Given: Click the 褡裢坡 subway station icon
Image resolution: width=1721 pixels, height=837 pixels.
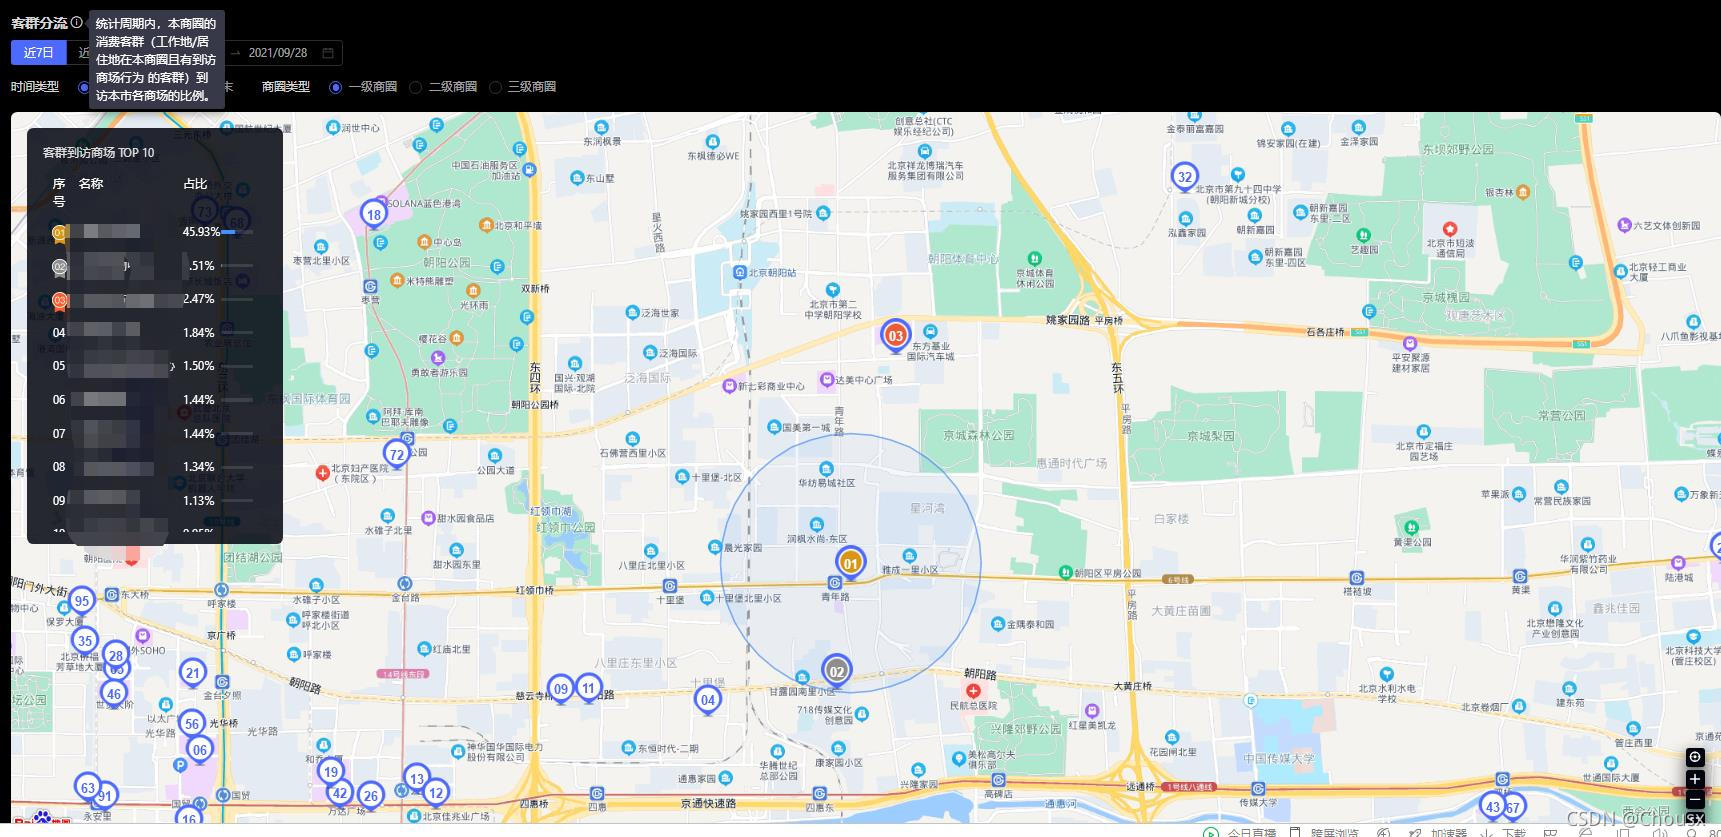Looking at the screenshot, I should click(1357, 578).
